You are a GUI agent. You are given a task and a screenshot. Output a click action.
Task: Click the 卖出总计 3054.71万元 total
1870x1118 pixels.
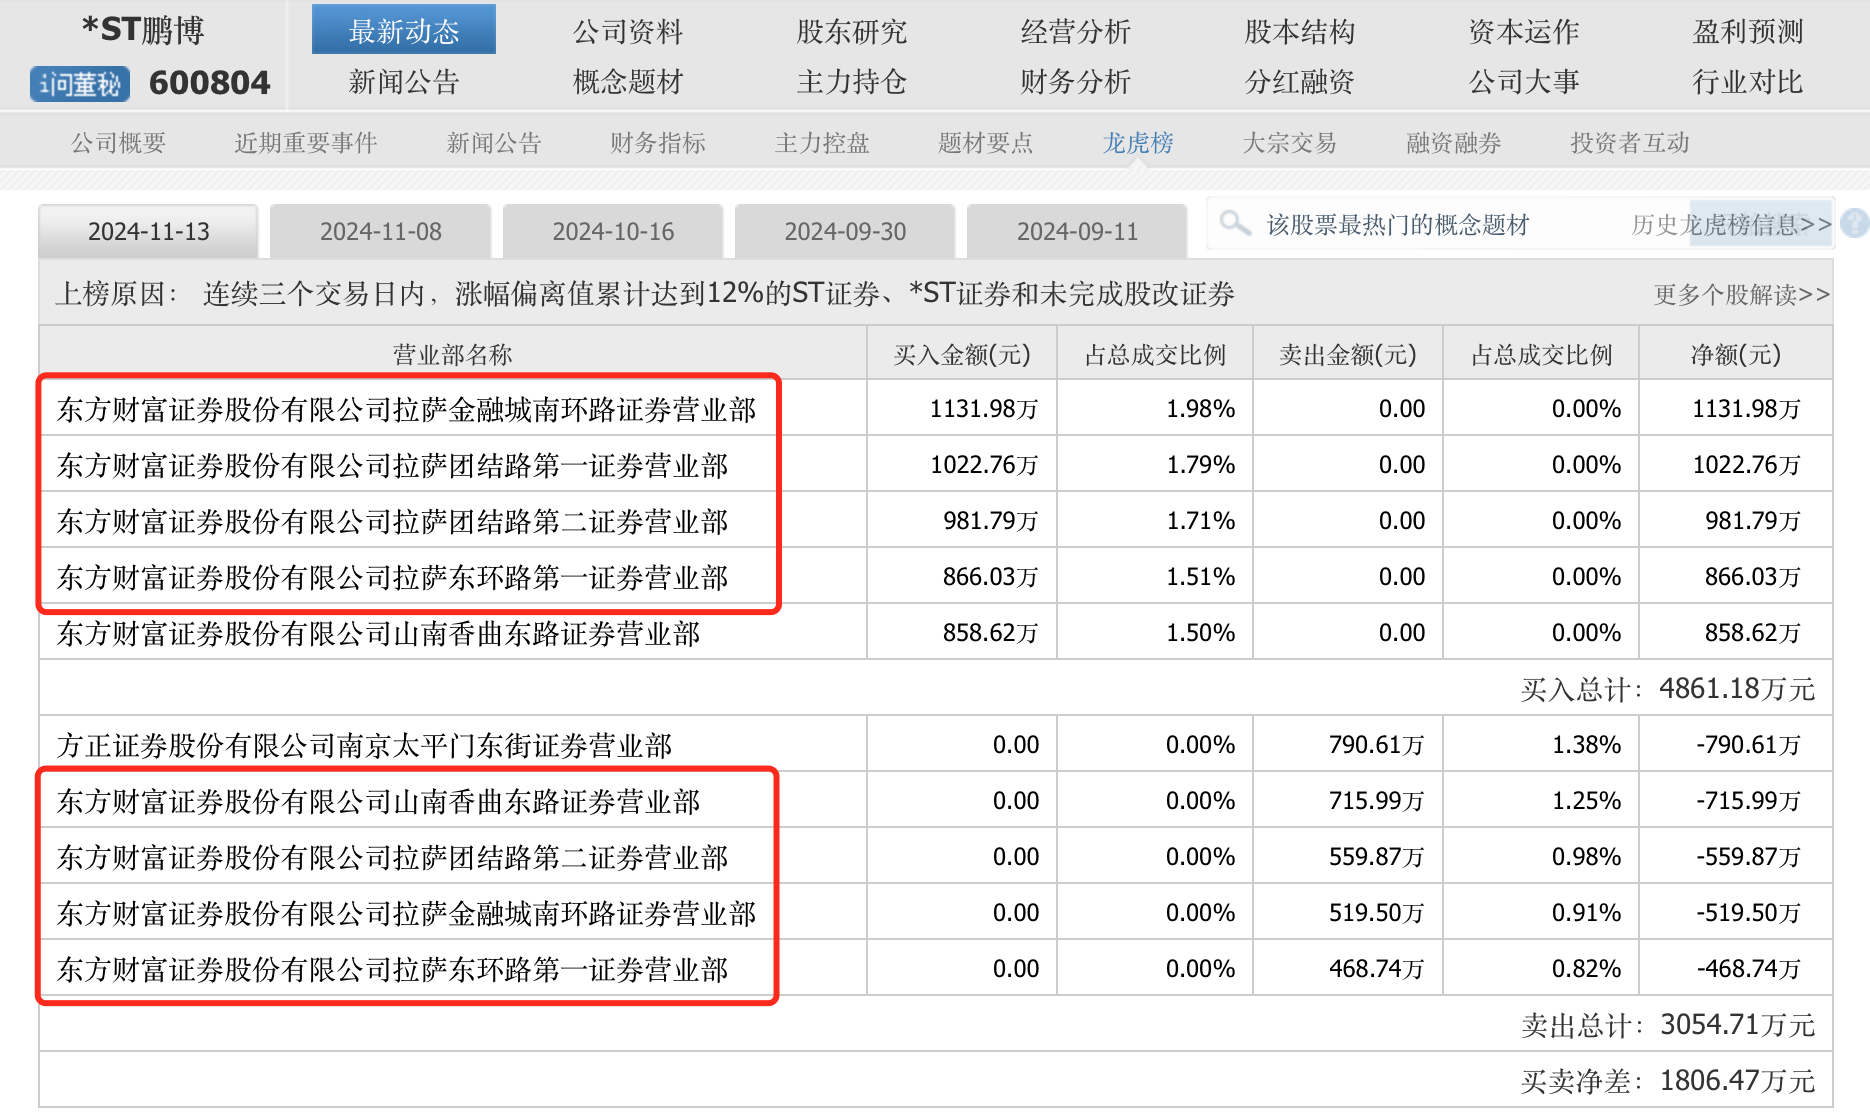coord(1667,1025)
